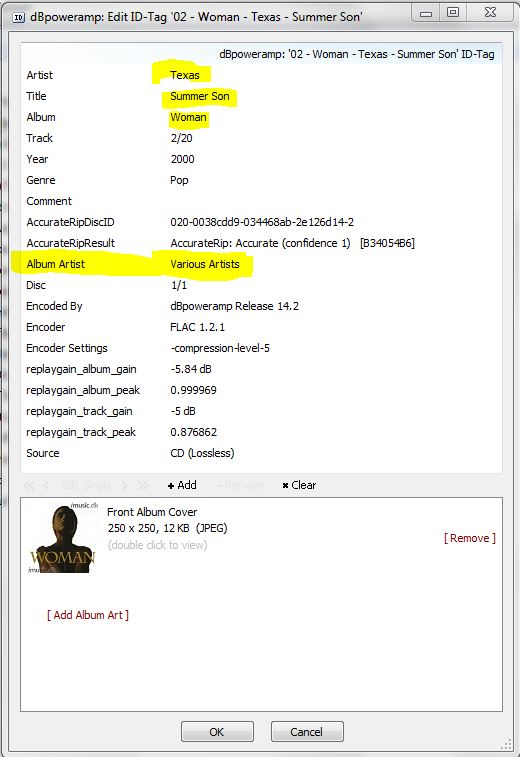Image resolution: width=520 pixels, height=757 pixels.
Task: Click the dBpoweramp ID icon in title bar
Action: pyautogui.click(x=18, y=18)
